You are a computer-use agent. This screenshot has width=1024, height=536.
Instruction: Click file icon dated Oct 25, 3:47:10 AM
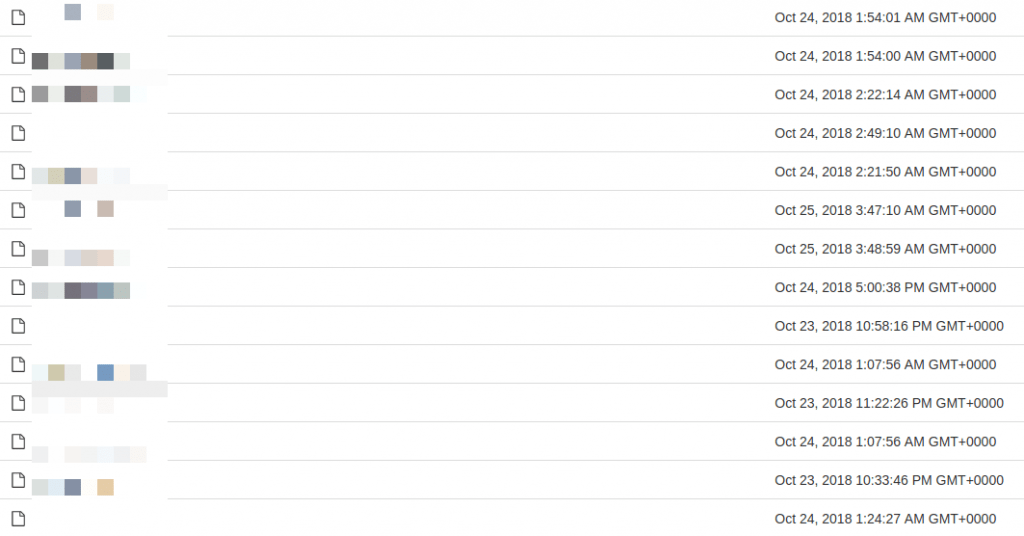tap(17, 210)
